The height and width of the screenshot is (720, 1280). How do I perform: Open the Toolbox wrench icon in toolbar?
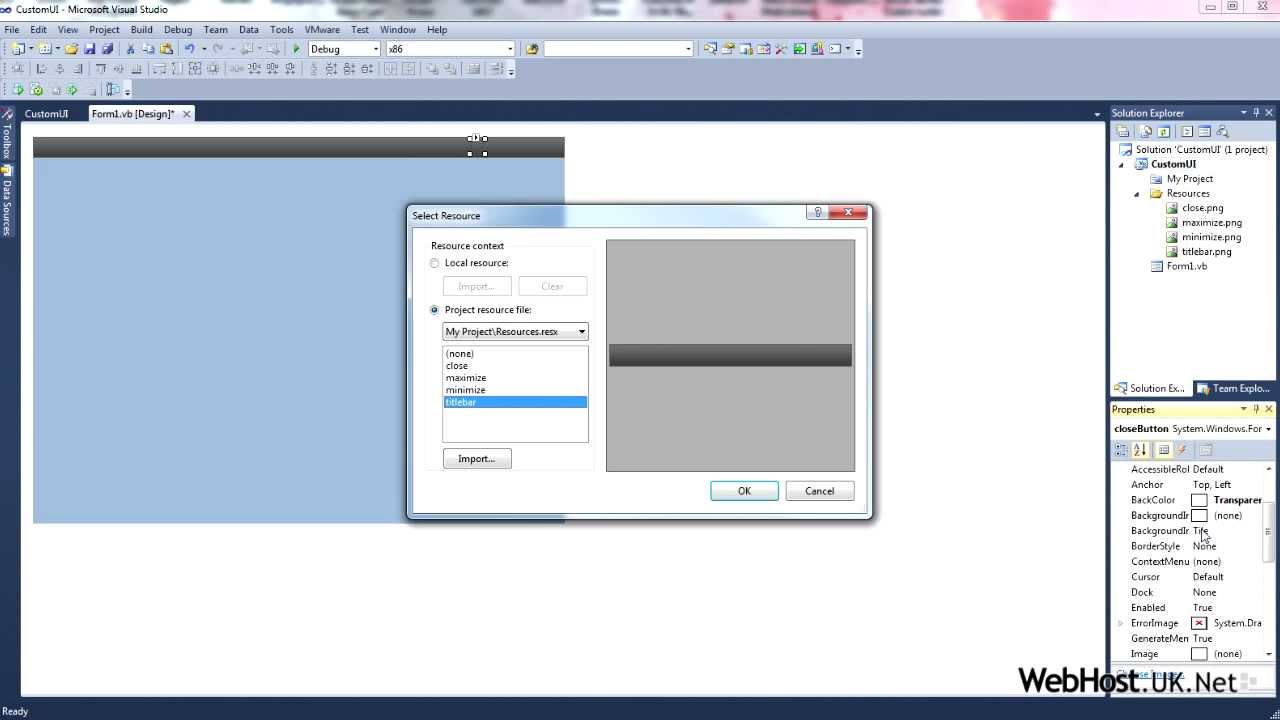[781, 49]
